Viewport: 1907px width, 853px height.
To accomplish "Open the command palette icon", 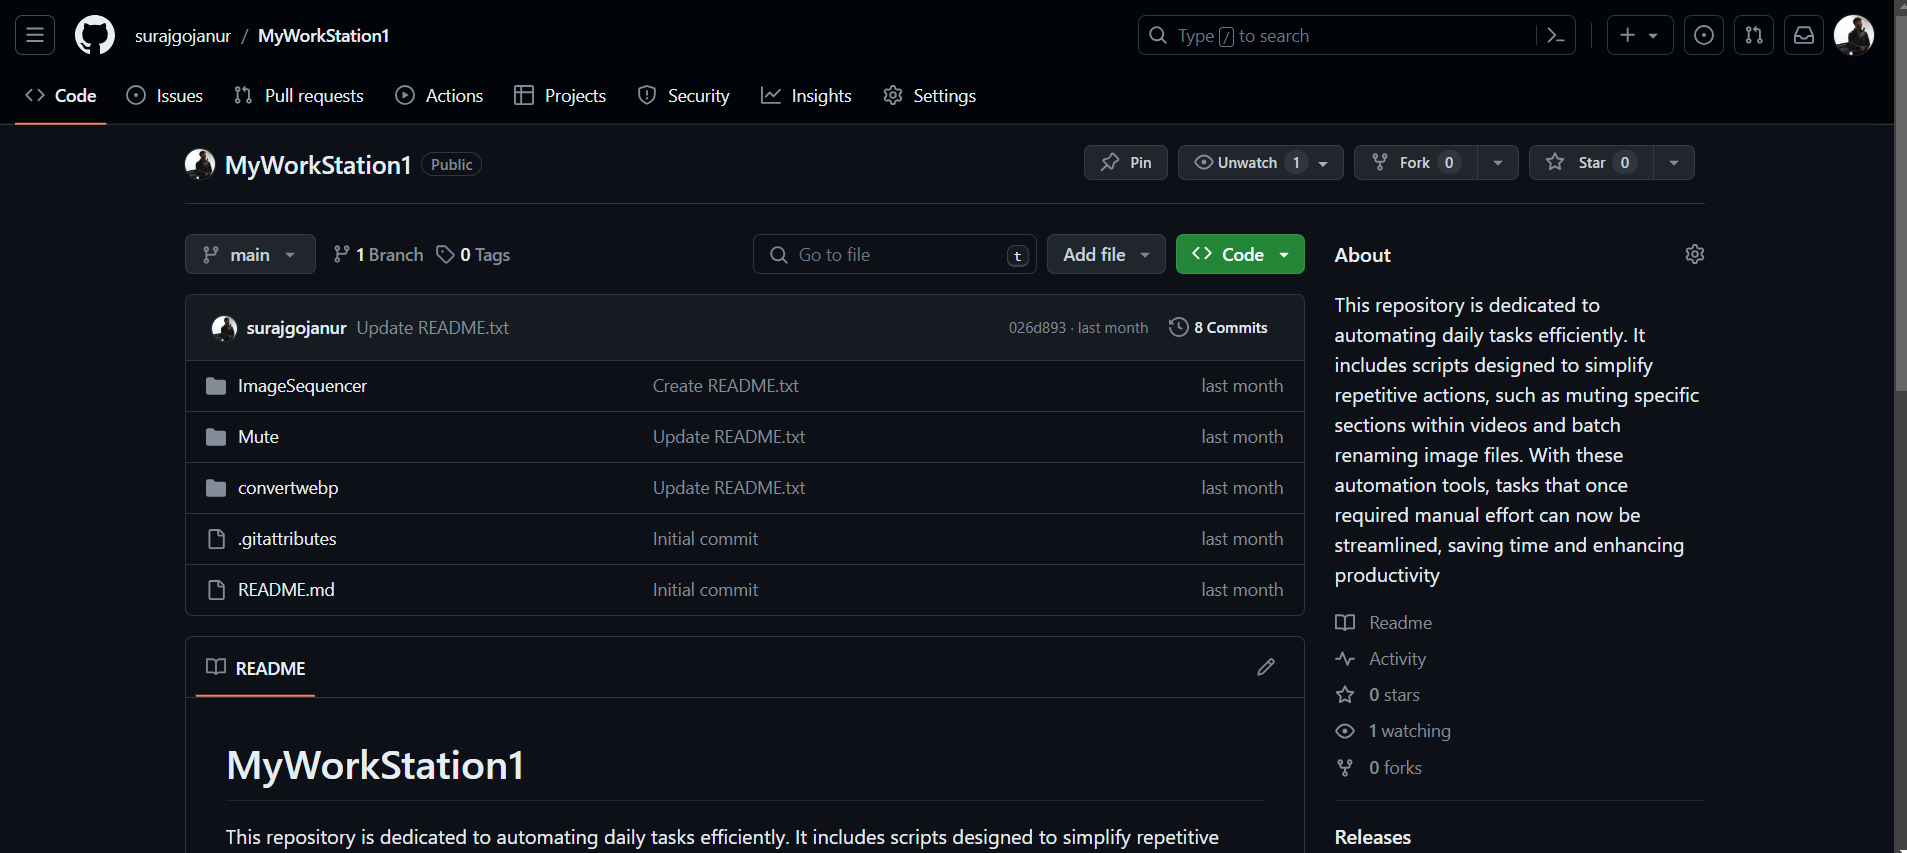I will coord(1555,36).
